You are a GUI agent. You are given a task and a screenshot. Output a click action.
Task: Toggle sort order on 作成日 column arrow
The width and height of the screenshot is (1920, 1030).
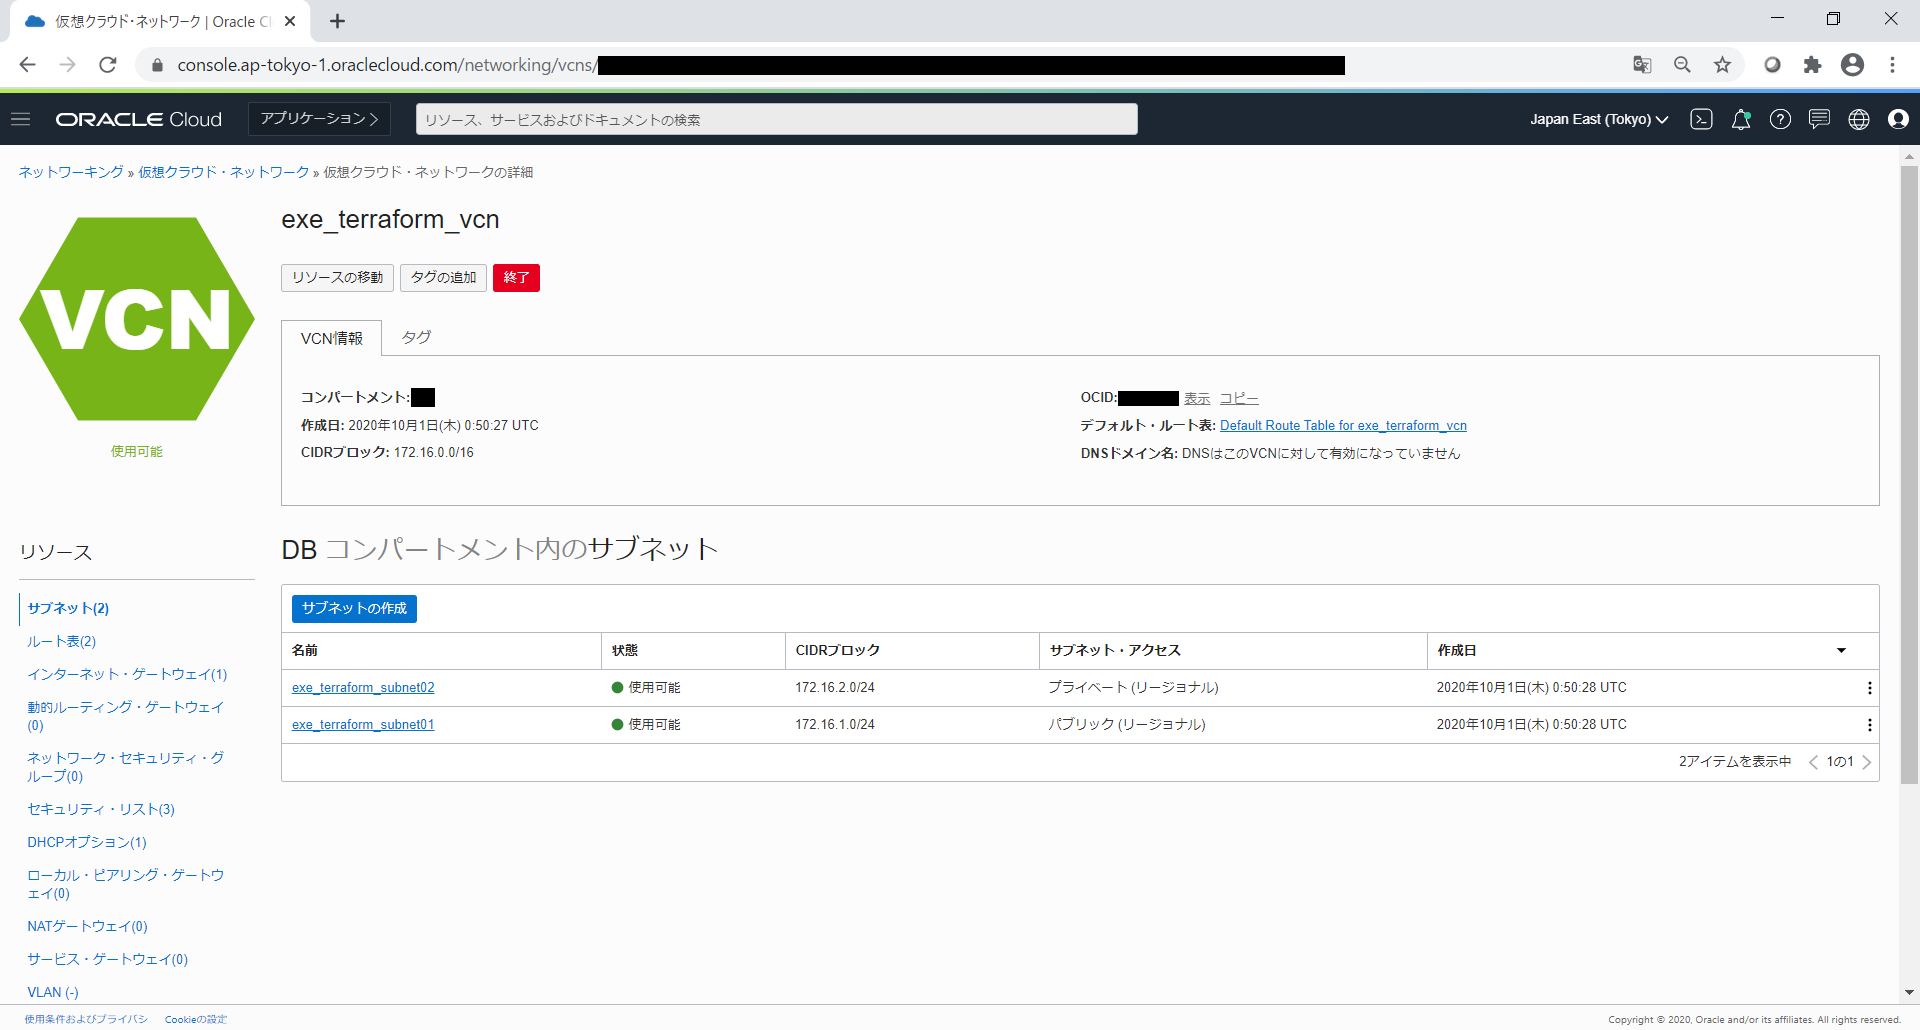1841,651
